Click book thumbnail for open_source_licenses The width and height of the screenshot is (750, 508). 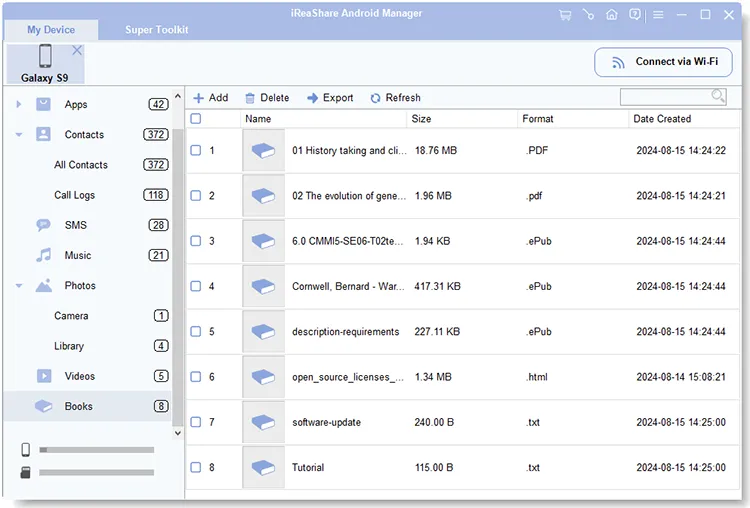pyautogui.click(x=264, y=376)
